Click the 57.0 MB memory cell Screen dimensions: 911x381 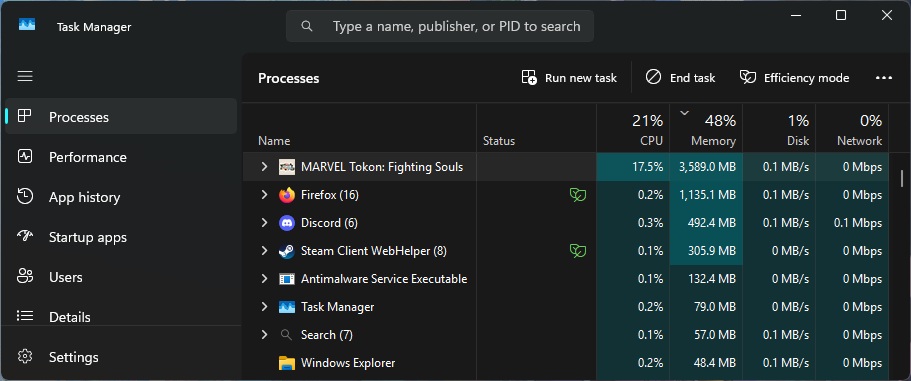[706, 335]
